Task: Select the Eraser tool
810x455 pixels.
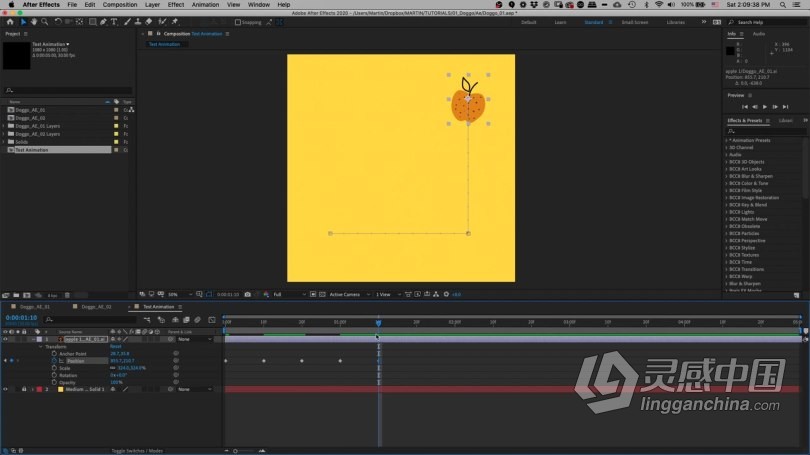Action: coord(149,22)
